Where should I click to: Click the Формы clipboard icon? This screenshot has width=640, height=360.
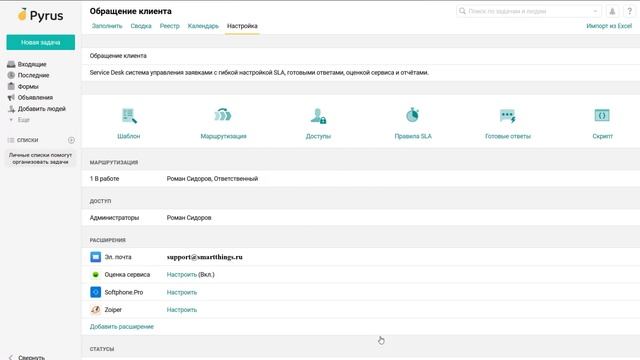tap(11, 86)
